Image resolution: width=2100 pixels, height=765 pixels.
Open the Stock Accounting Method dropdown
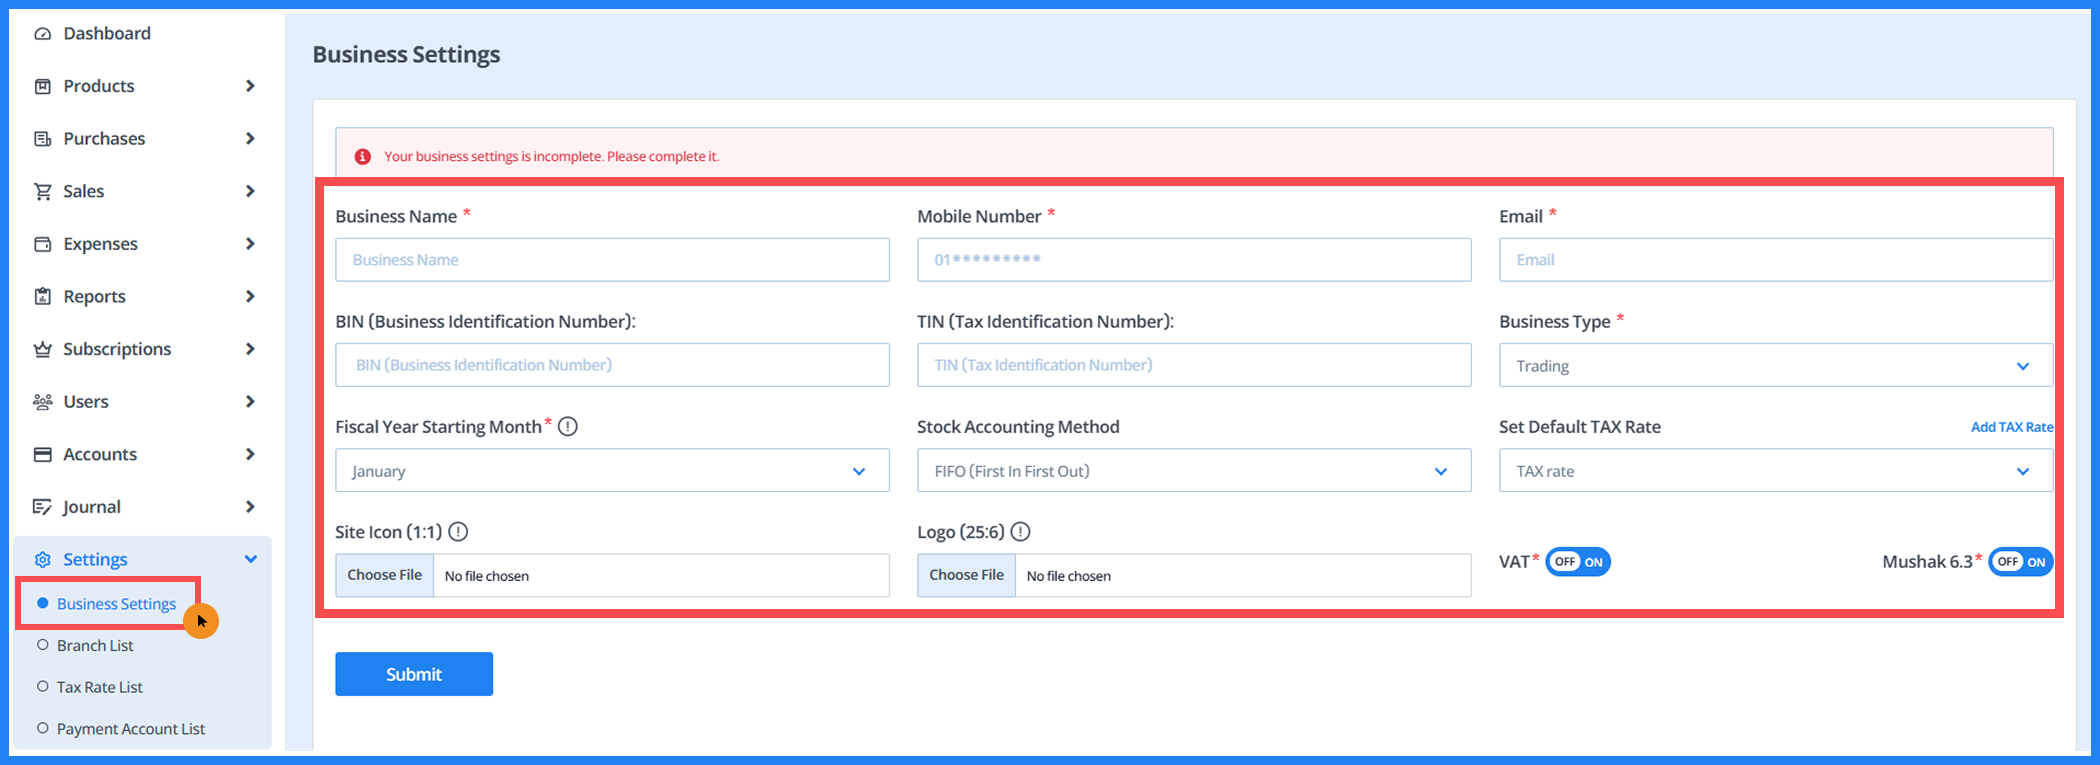(x=1193, y=471)
